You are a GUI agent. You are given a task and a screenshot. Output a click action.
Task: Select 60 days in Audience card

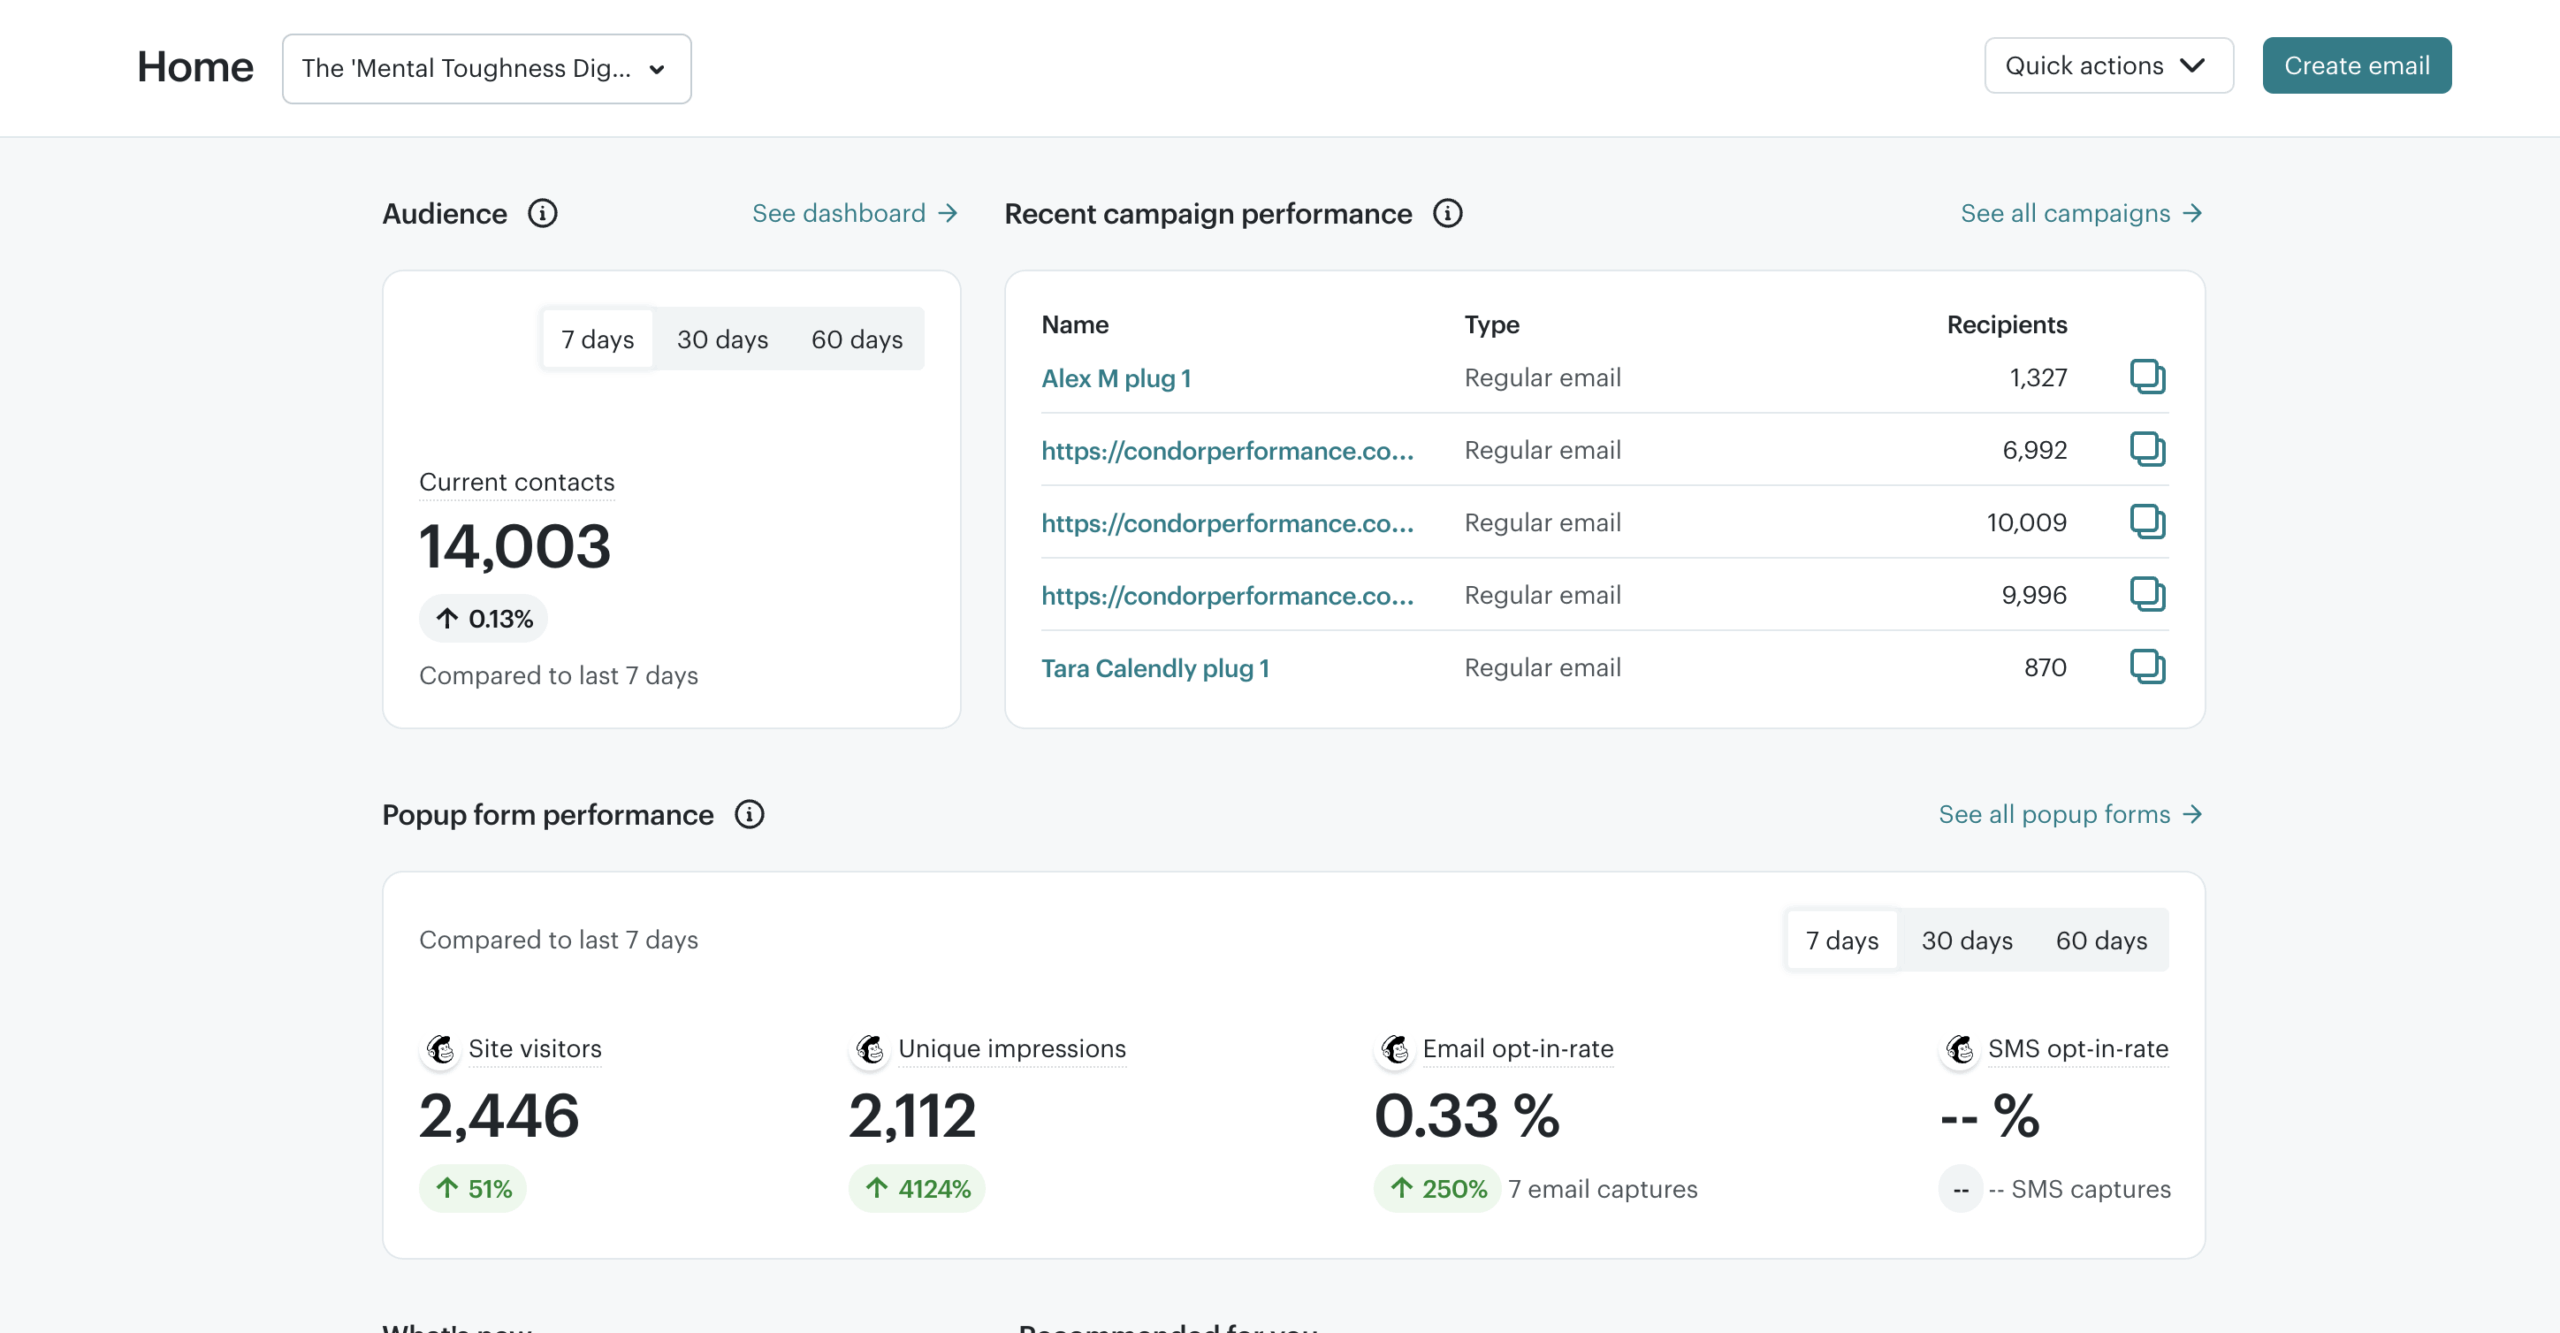coord(856,339)
